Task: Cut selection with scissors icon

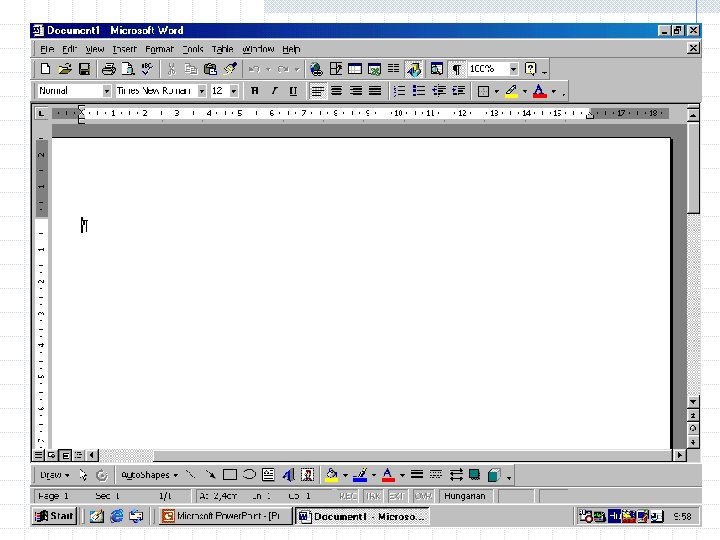Action: 171,69
